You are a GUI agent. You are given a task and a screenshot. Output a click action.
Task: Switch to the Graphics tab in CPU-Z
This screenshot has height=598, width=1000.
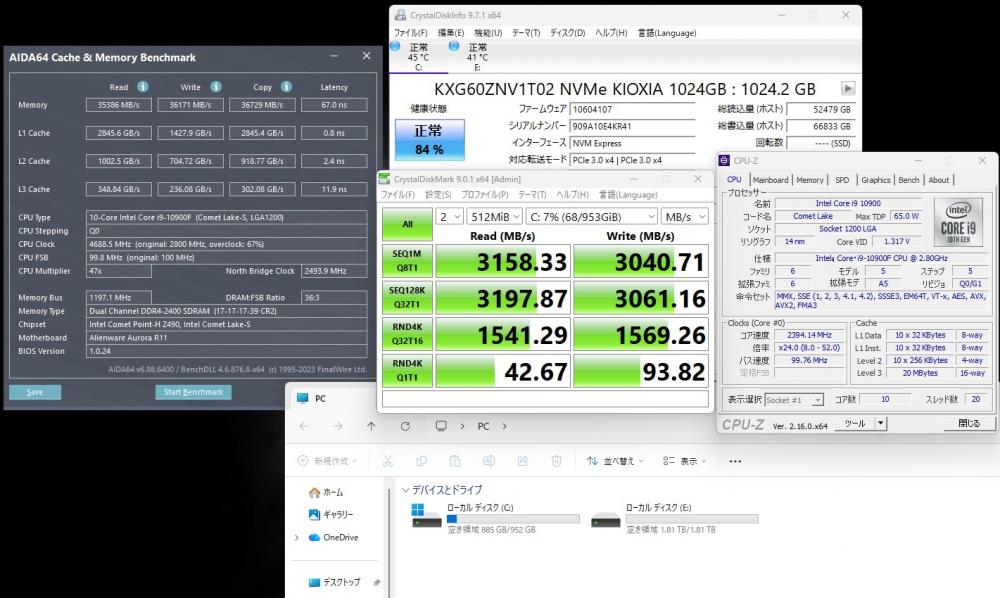[876, 180]
